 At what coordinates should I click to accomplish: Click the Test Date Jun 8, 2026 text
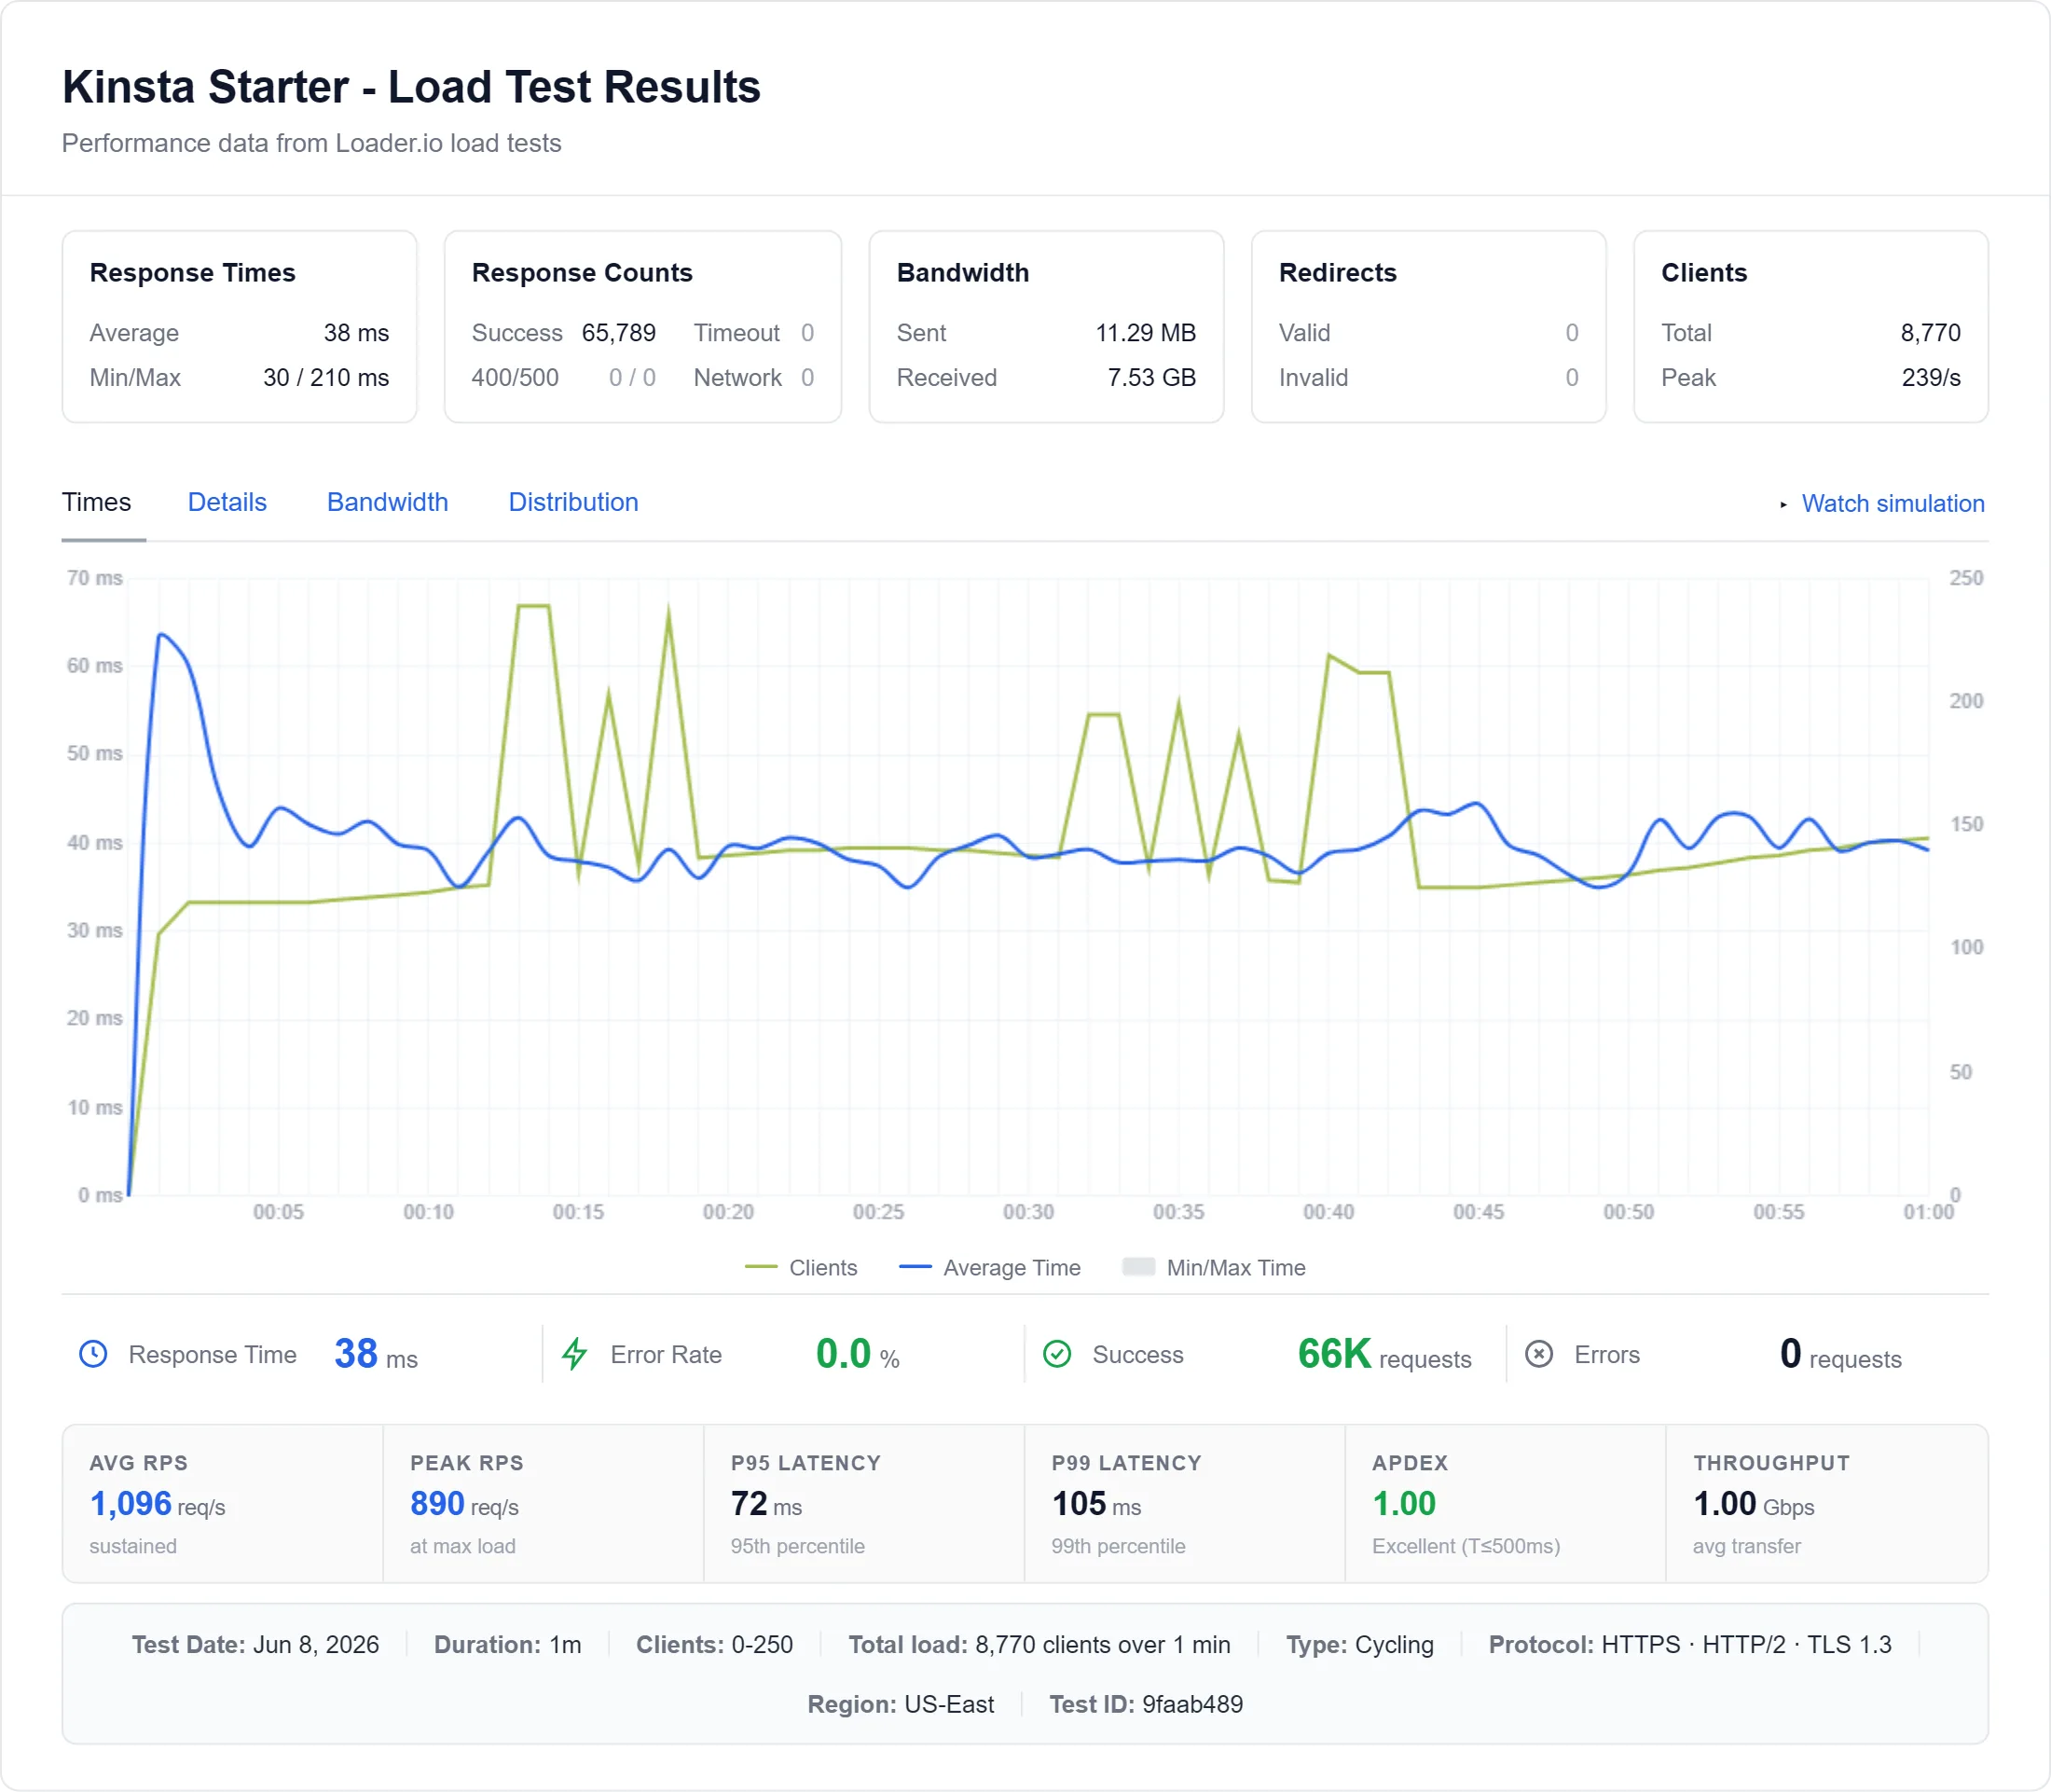[255, 1645]
